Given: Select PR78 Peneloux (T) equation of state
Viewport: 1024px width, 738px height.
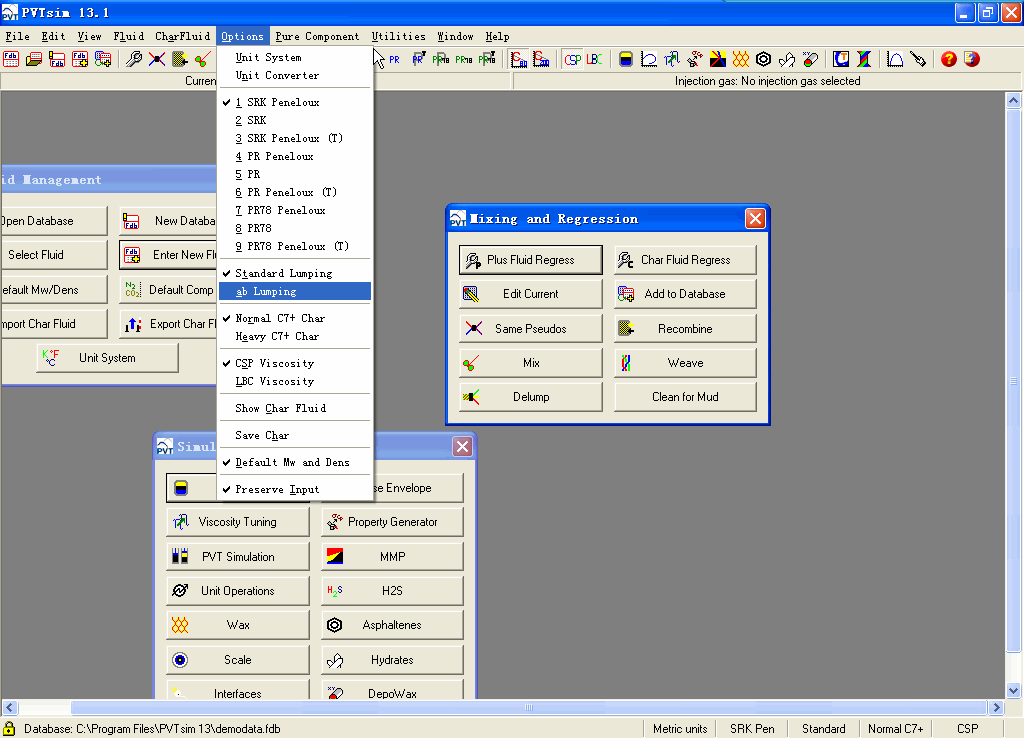Looking at the screenshot, I should [295, 247].
